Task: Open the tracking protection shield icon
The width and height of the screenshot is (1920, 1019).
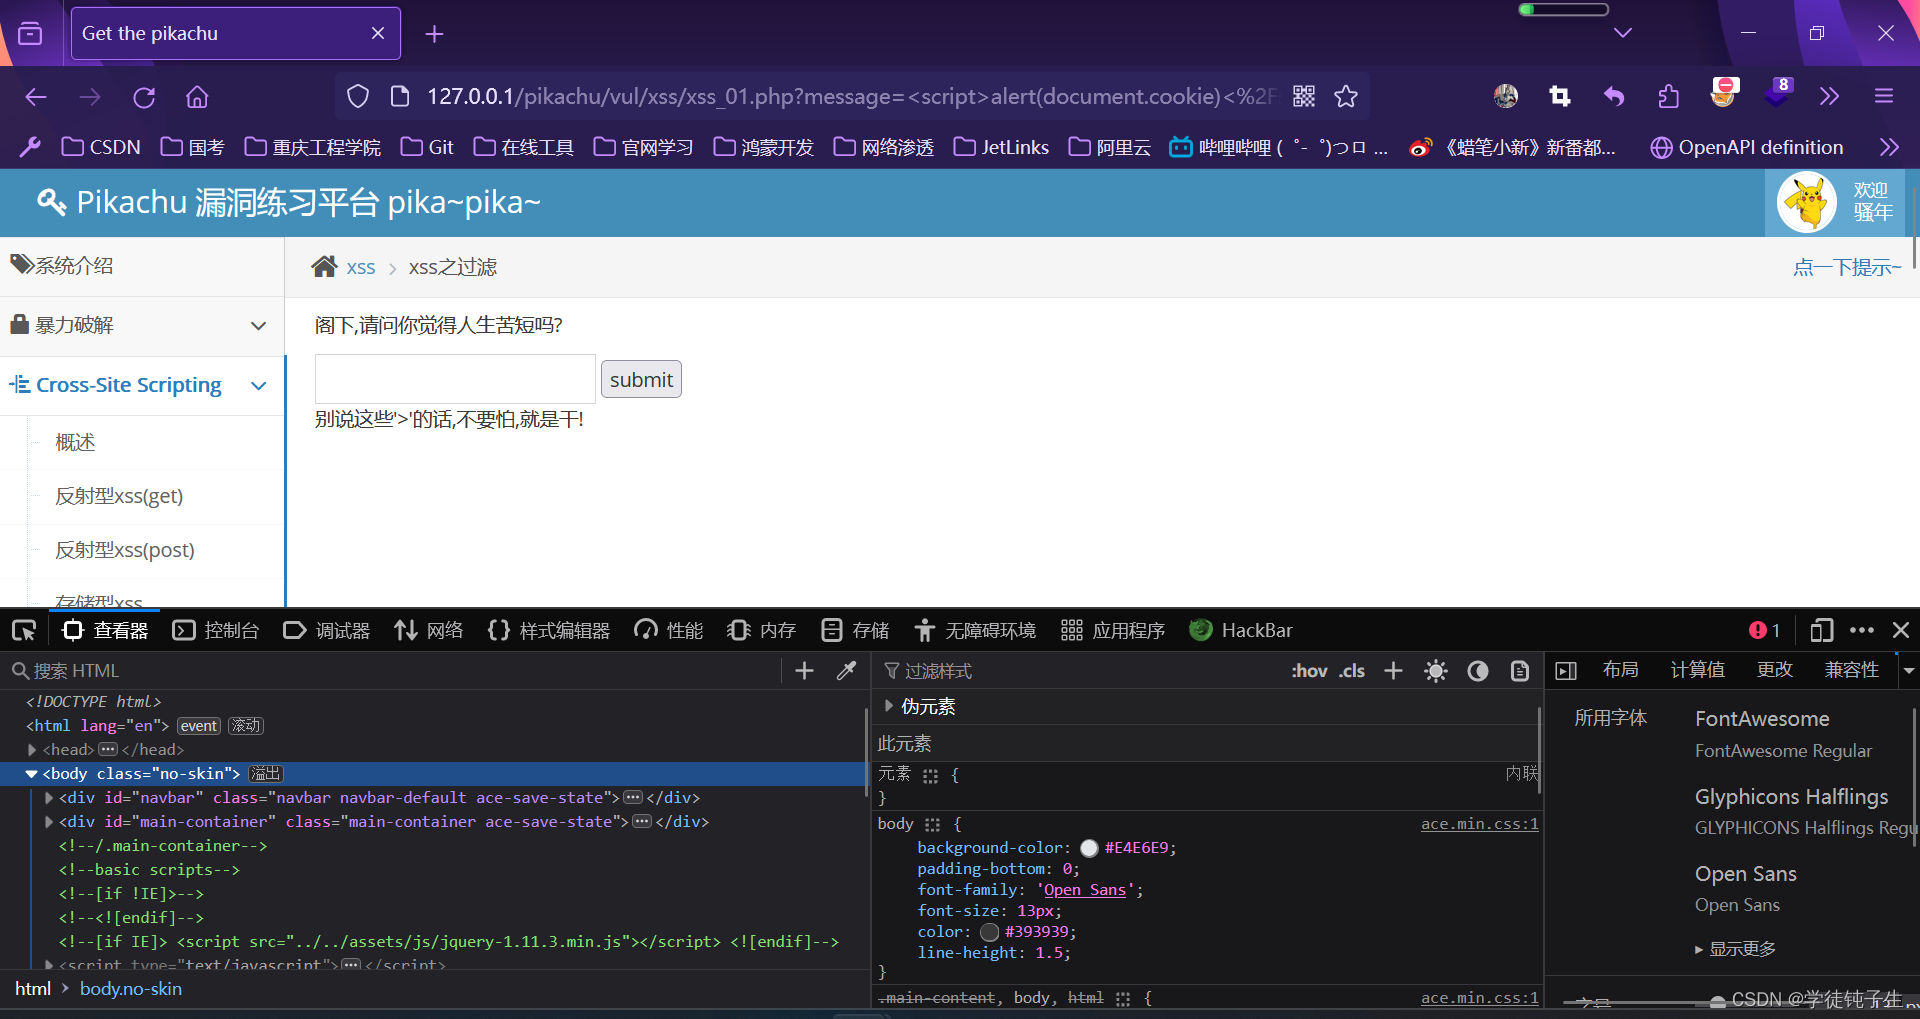Action: [358, 96]
